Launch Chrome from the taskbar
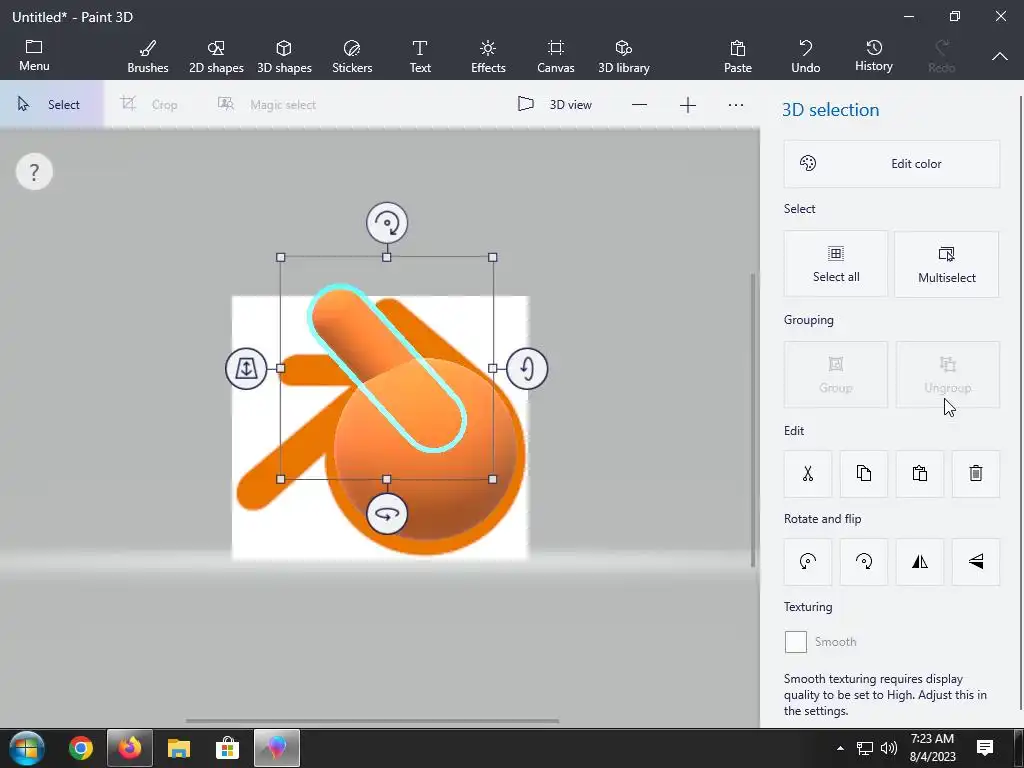 81,748
